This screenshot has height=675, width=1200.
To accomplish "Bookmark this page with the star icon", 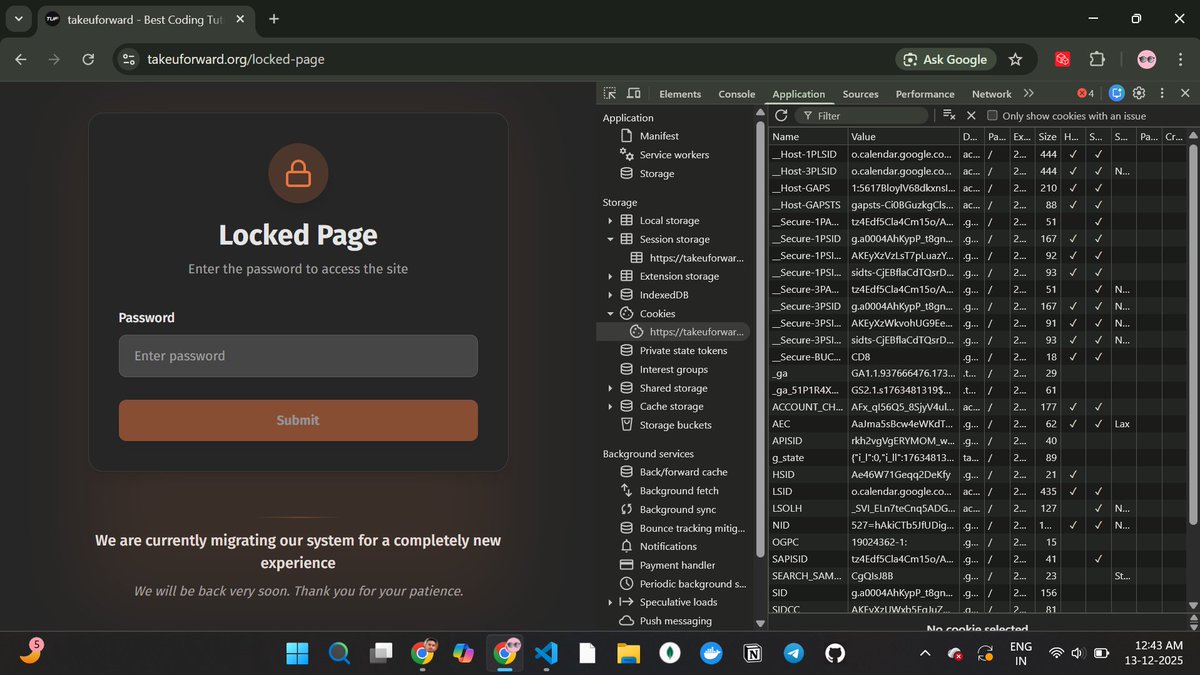I will [1016, 59].
